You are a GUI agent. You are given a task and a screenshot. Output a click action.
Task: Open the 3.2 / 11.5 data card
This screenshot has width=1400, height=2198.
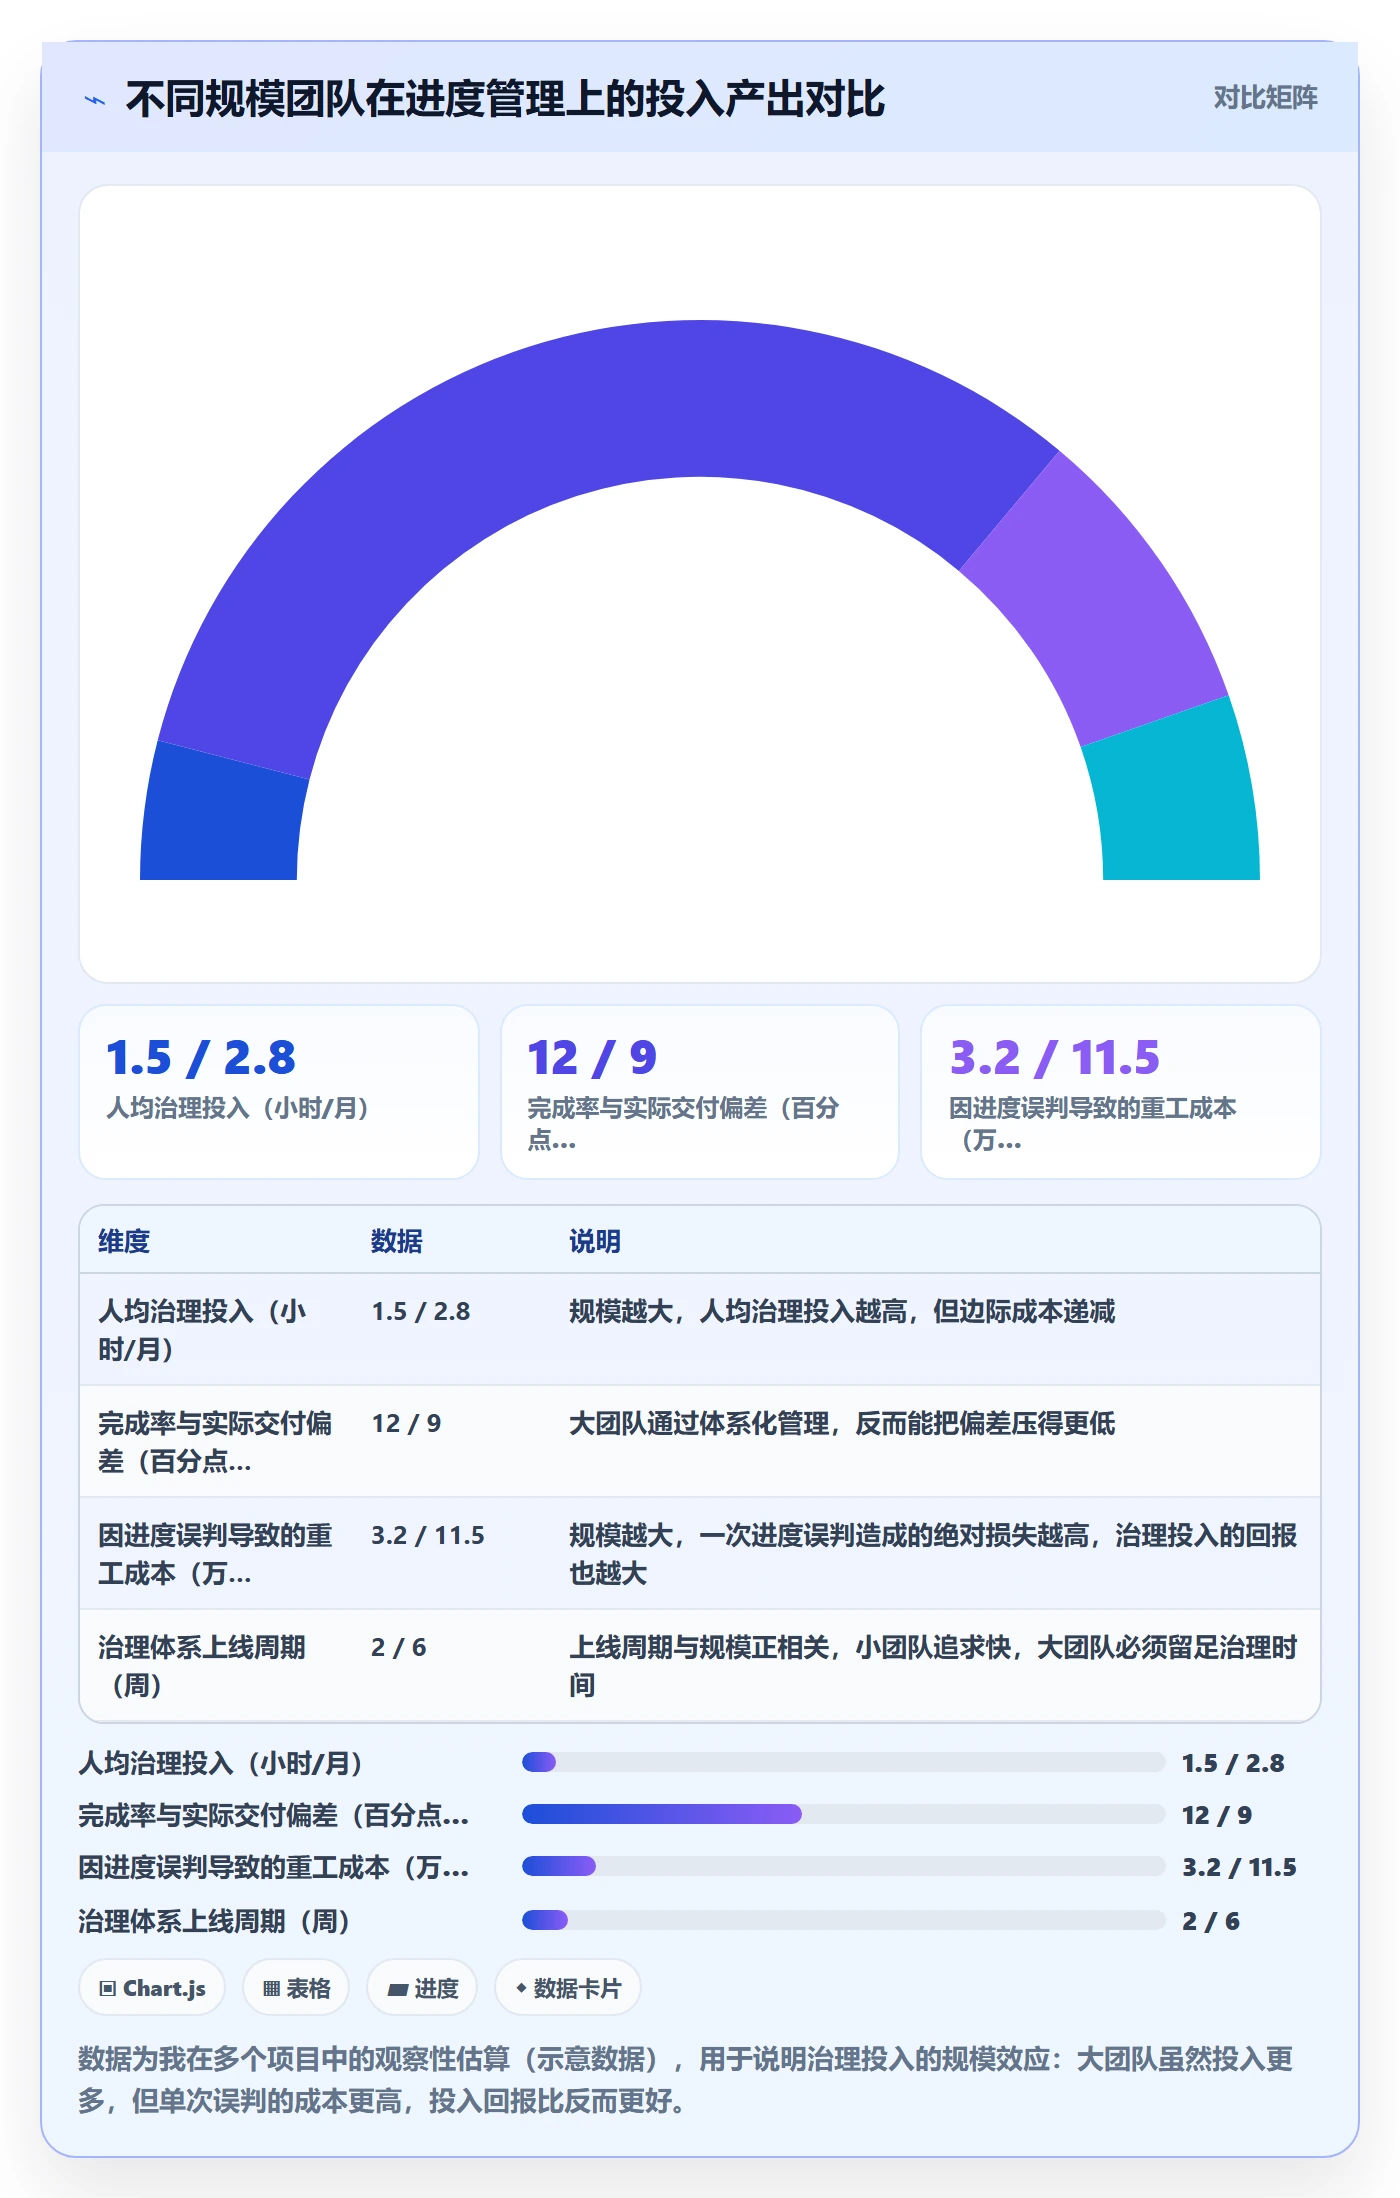pos(1121,1092)
